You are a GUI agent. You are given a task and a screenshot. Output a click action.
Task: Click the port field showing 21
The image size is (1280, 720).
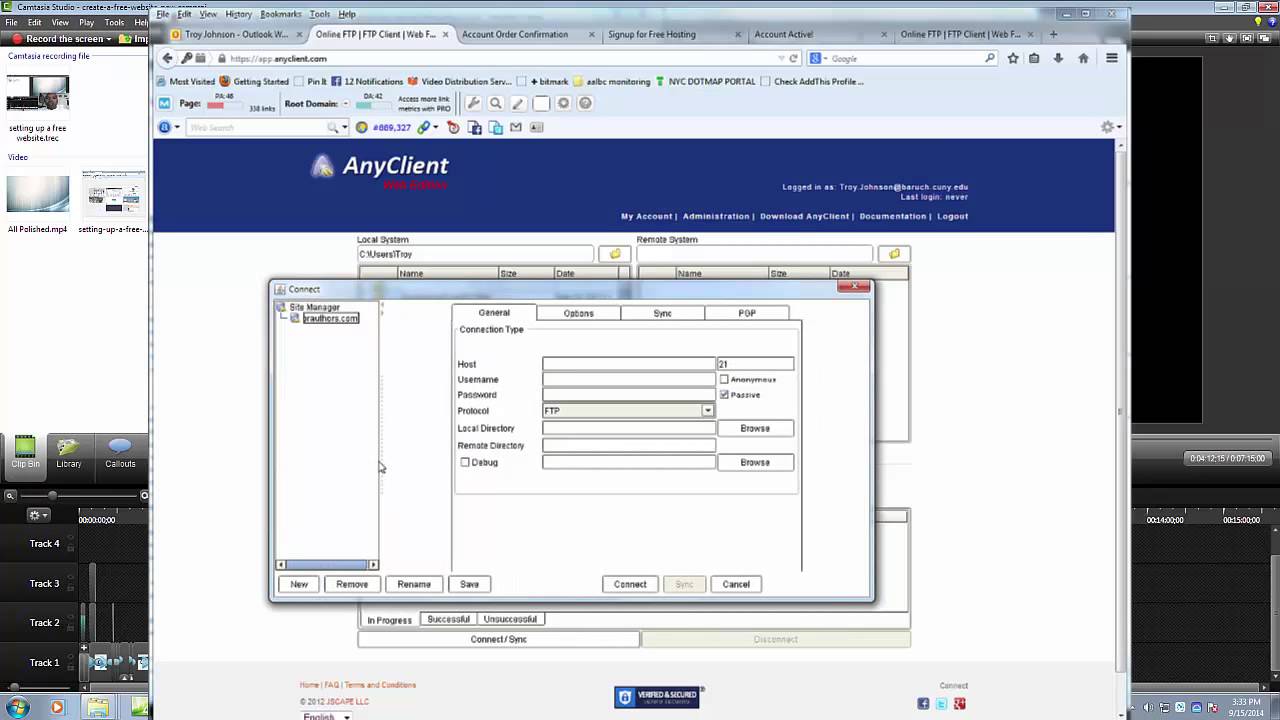pyautogui.click(x=755, y=364)
